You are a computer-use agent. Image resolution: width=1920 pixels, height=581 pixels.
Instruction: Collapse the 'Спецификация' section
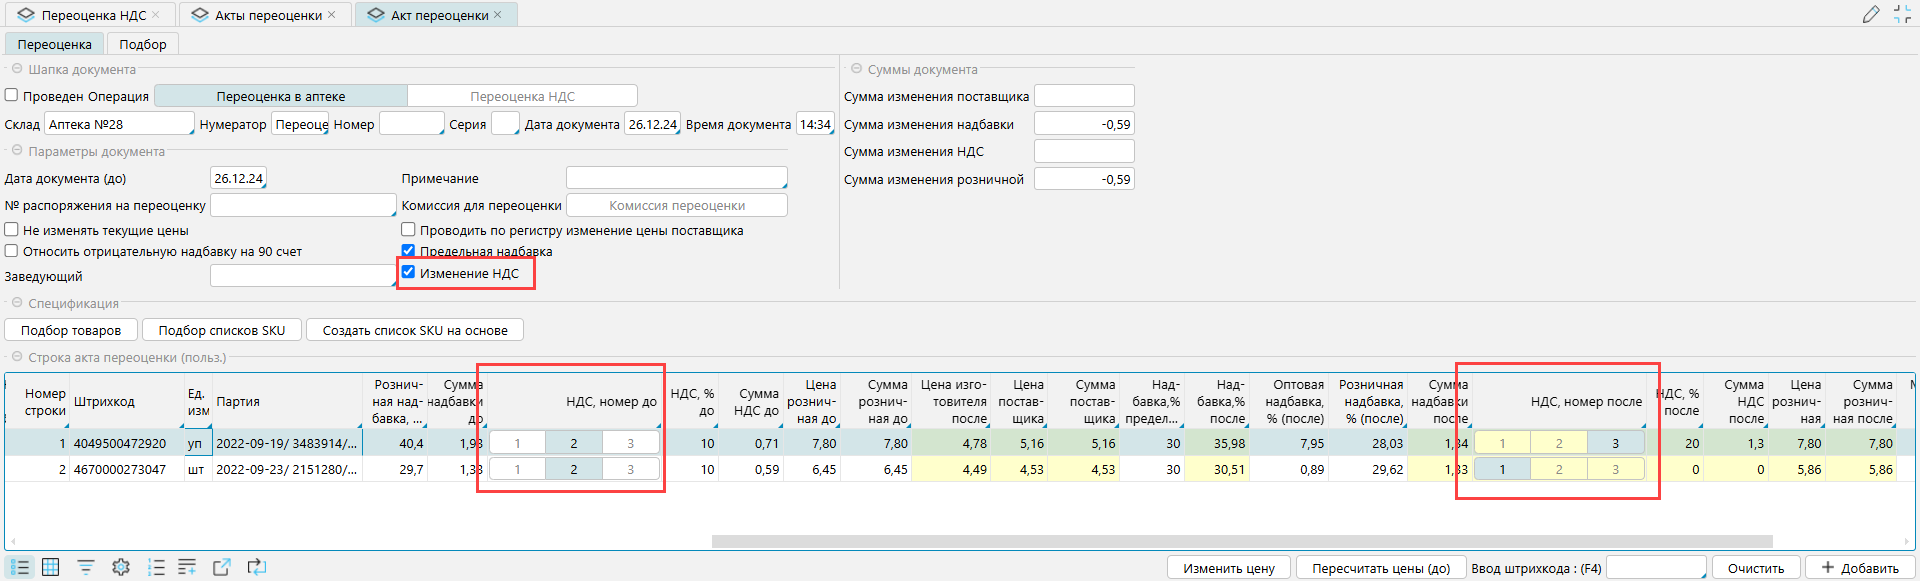pos(17,303)
